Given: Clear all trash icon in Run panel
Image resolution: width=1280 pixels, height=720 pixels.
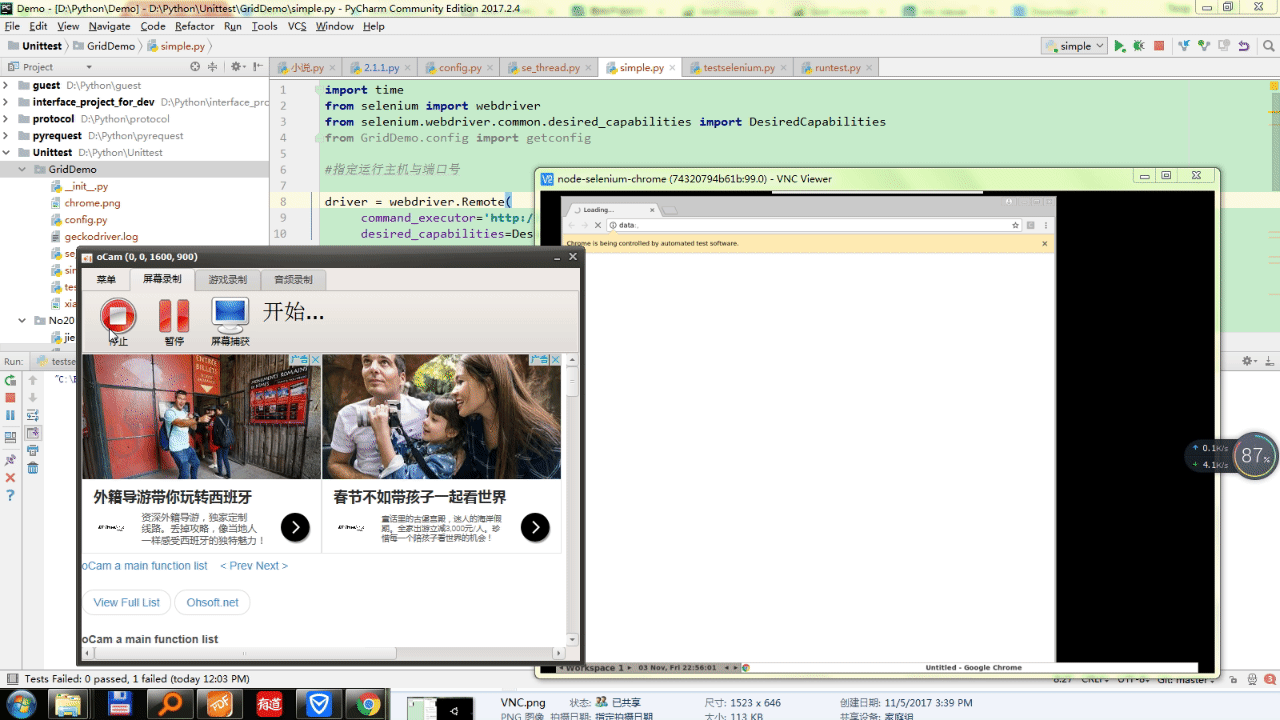Looking at the screenshot, I should [x=32, y=468].
